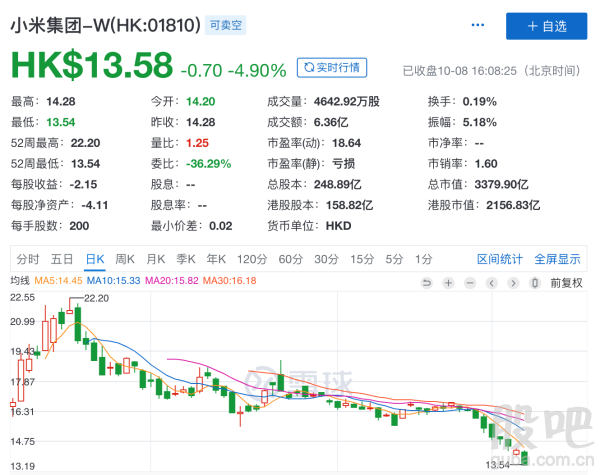This screenshot has height=475, width=600.
Task: Pan the chart right with chevron icon
Action: tap(513, 283)
